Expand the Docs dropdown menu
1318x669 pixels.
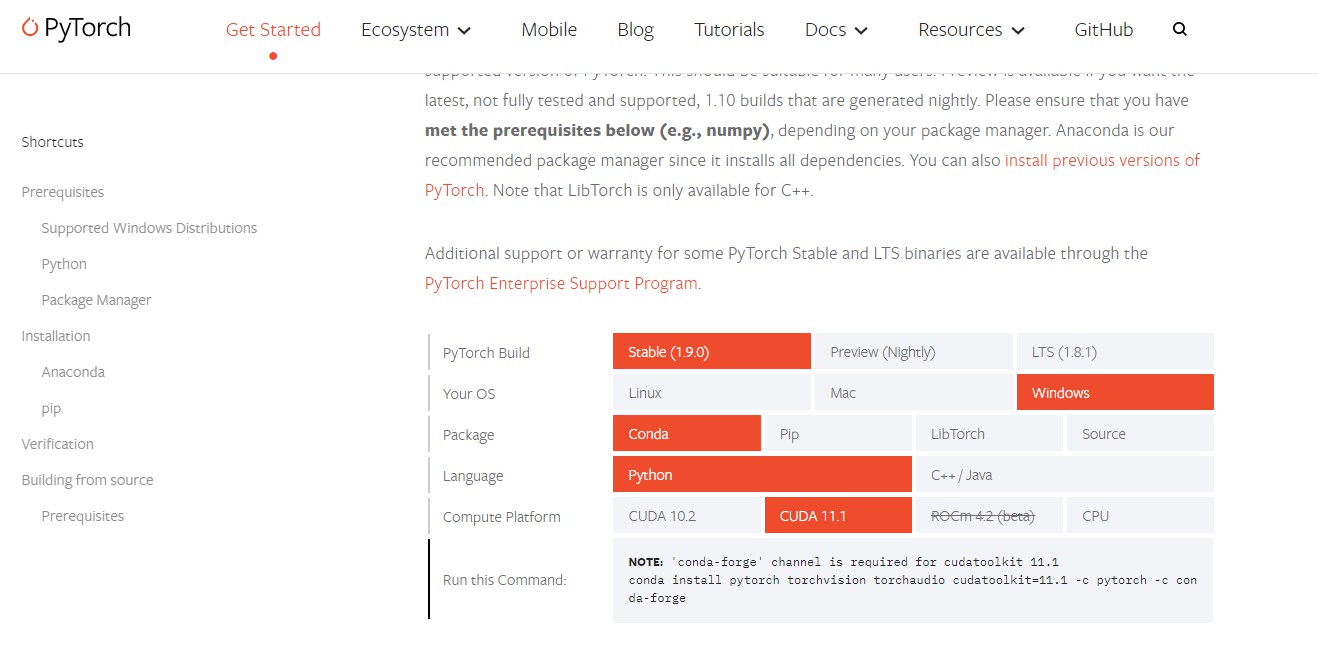tap(836, 30)
